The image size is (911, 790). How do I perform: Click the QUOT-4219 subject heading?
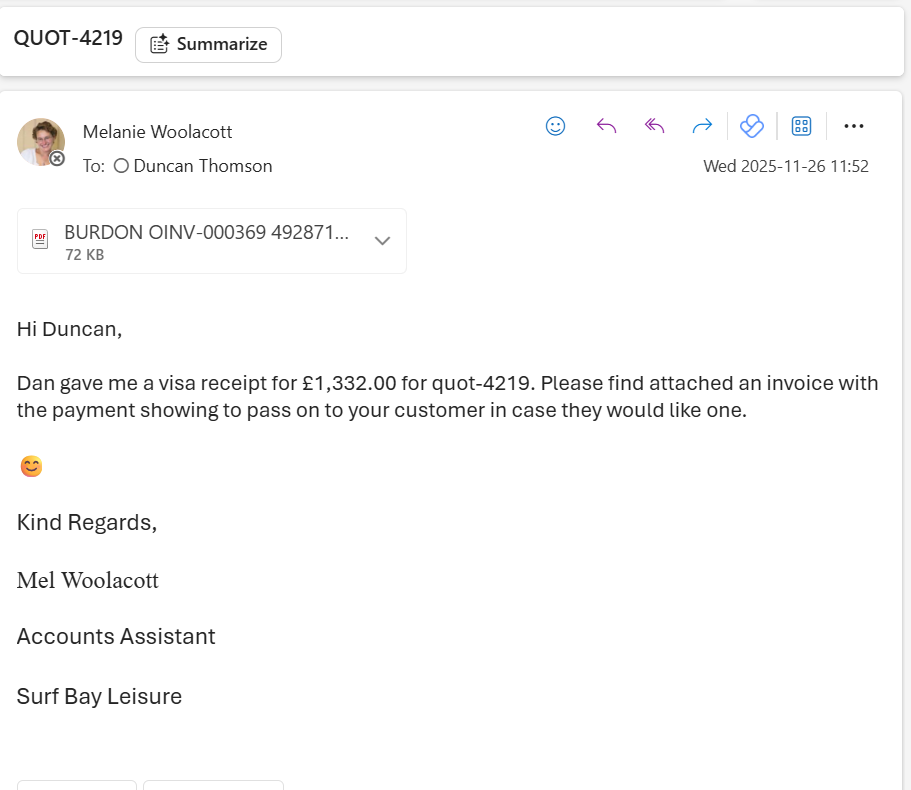(x=68, y=39)
